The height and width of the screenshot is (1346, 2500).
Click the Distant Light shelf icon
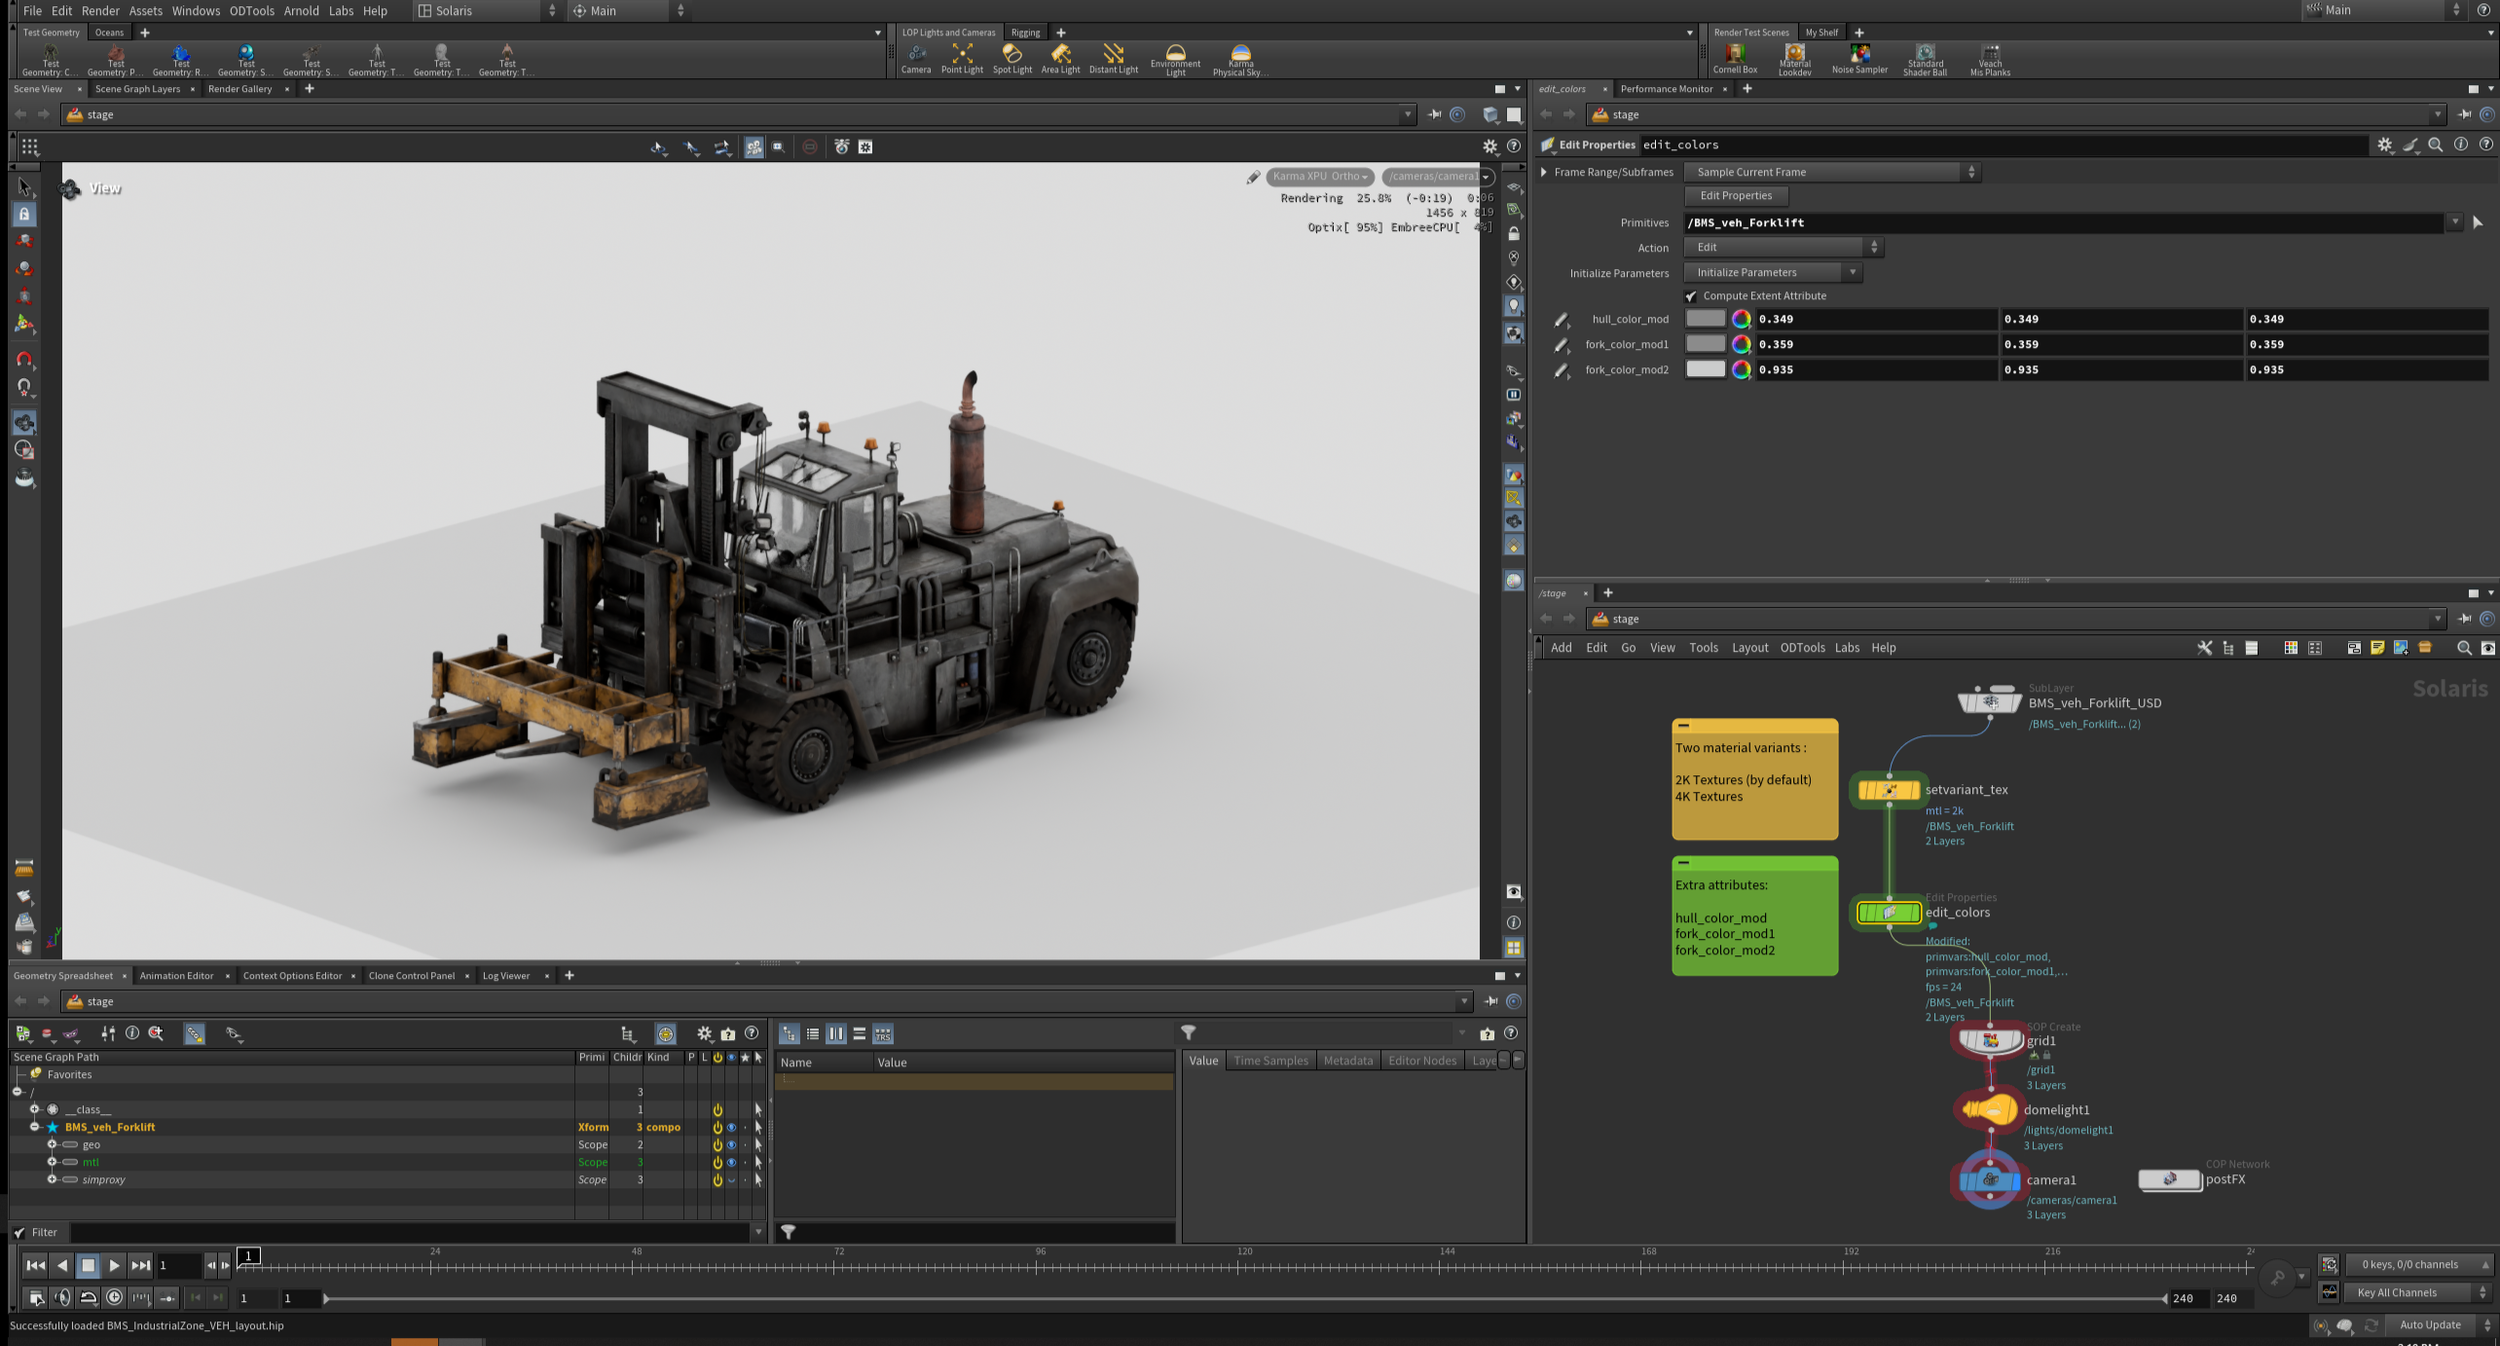[x=1113, y=57]
